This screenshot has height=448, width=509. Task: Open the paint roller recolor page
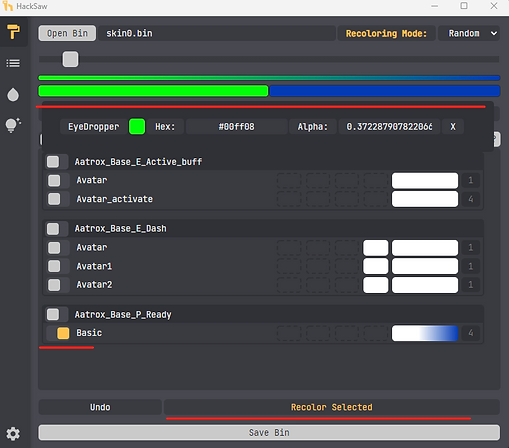(x=13, y=32)
